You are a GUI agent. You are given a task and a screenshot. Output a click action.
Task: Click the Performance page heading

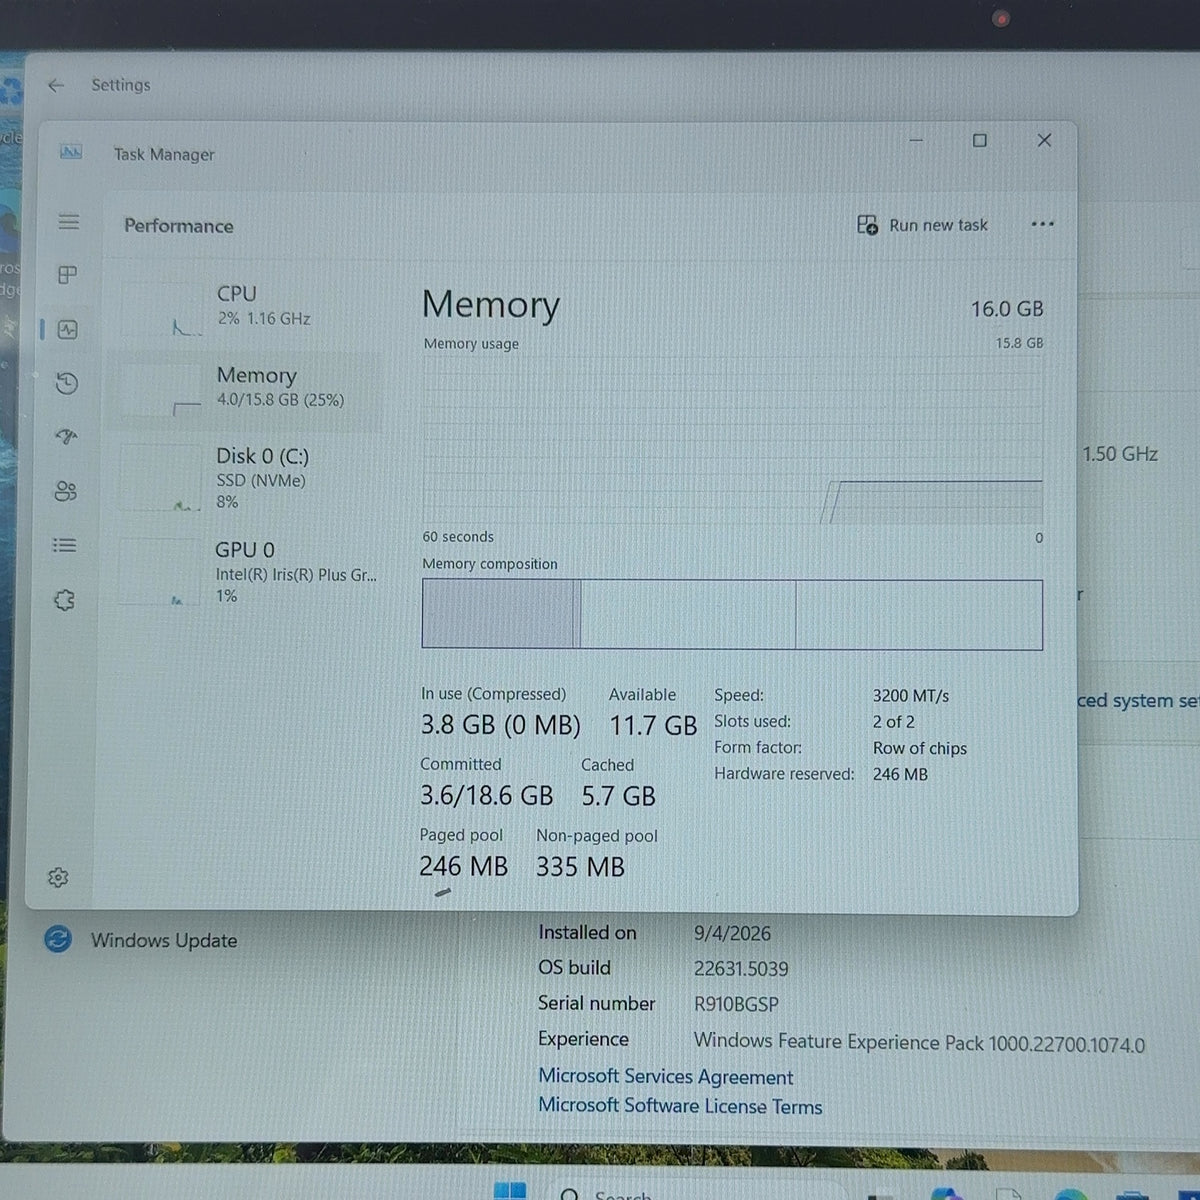pyautogui.click(x=179, y=226)
